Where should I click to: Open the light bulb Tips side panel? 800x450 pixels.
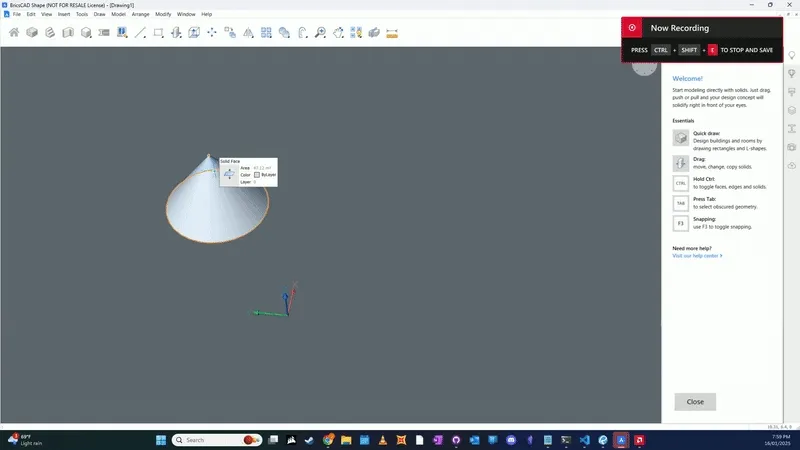pyautogui.click(x=792, y=55)
